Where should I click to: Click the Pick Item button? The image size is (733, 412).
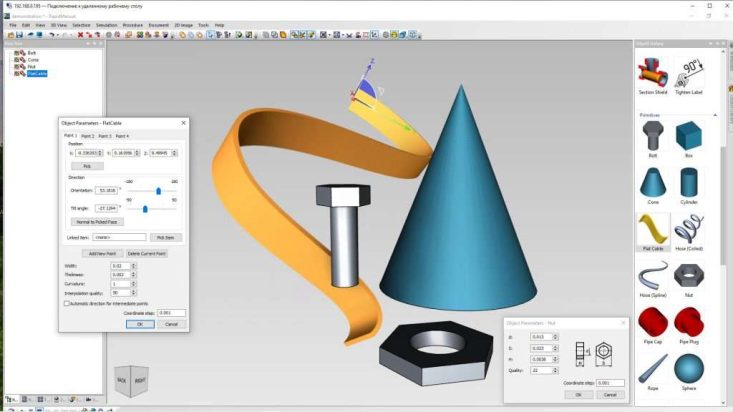[x=165, y=238]
